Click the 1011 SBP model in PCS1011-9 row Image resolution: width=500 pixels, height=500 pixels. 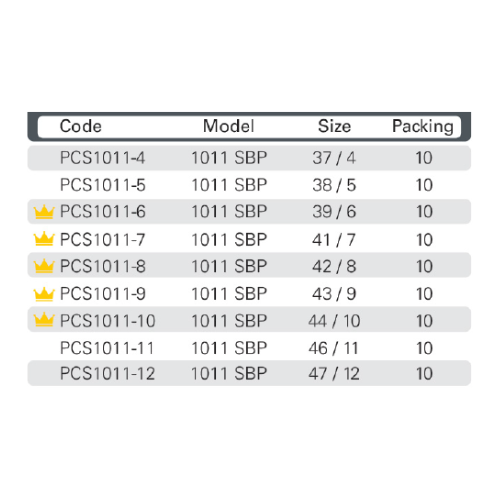point(229,294)
